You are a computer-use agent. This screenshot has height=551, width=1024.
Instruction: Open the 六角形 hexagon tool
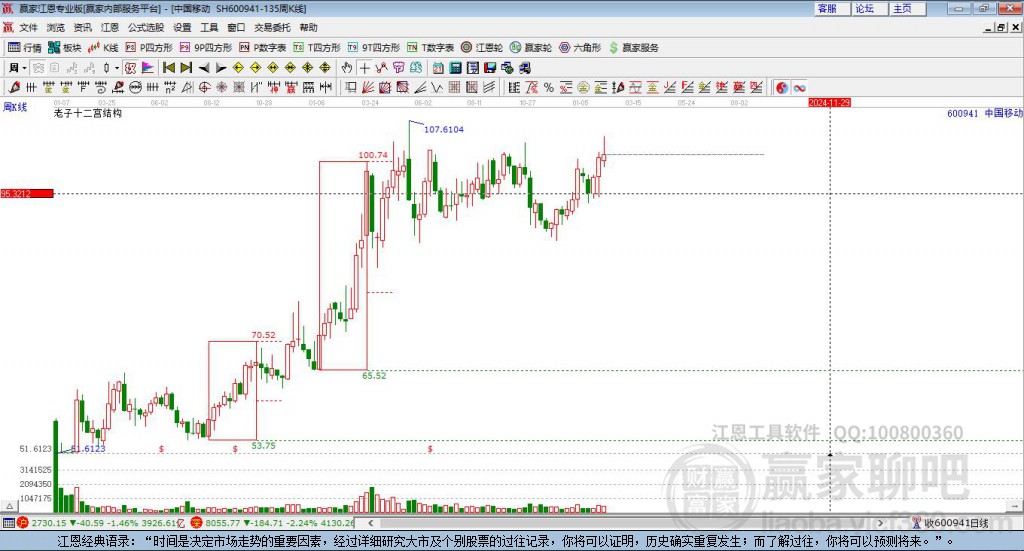(580, 48)
